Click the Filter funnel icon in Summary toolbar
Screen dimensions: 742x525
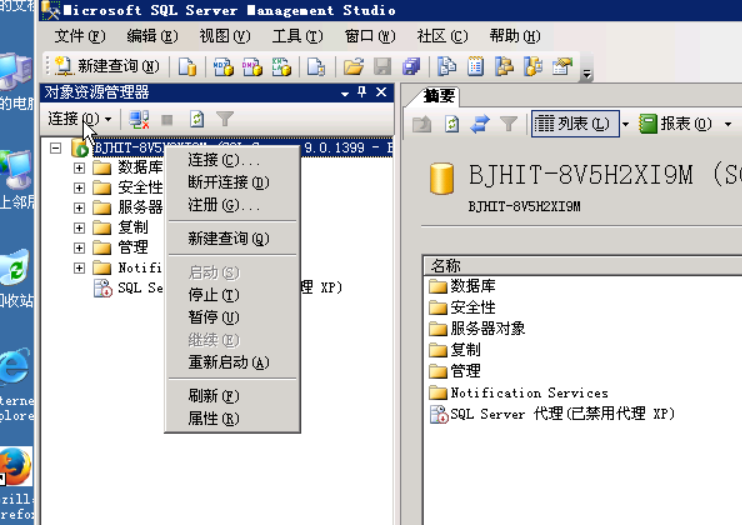point(509,125)
